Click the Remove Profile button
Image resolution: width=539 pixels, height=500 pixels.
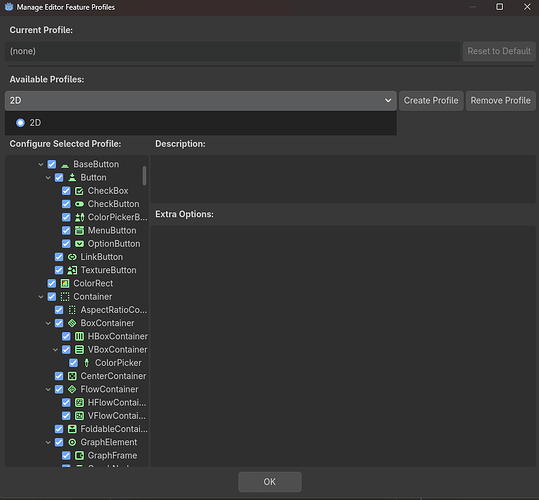(500, 101)
